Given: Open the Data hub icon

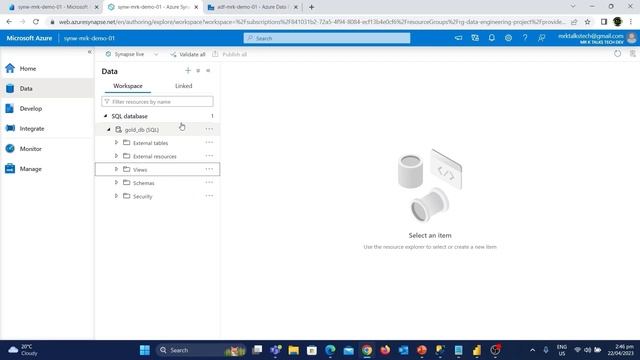Looking at the screenshot, I should click(10, 88).
